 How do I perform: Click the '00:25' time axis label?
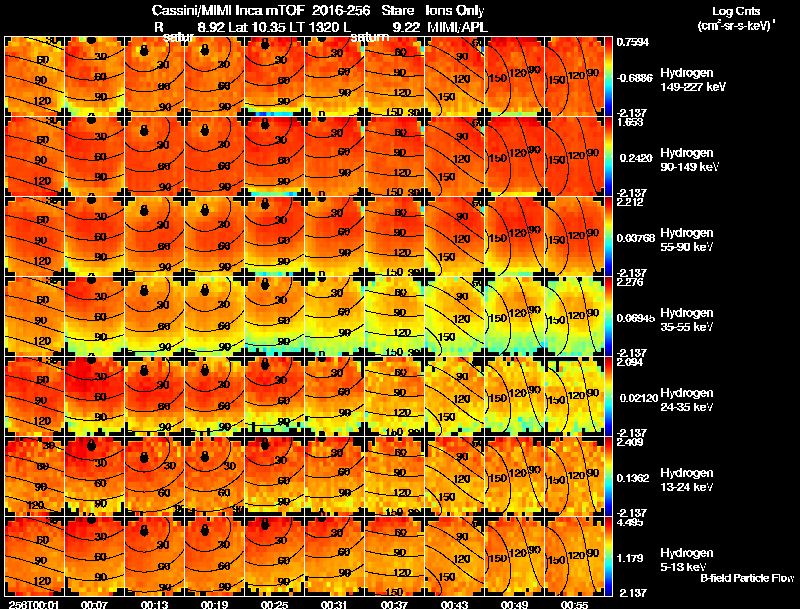(274, 604)
